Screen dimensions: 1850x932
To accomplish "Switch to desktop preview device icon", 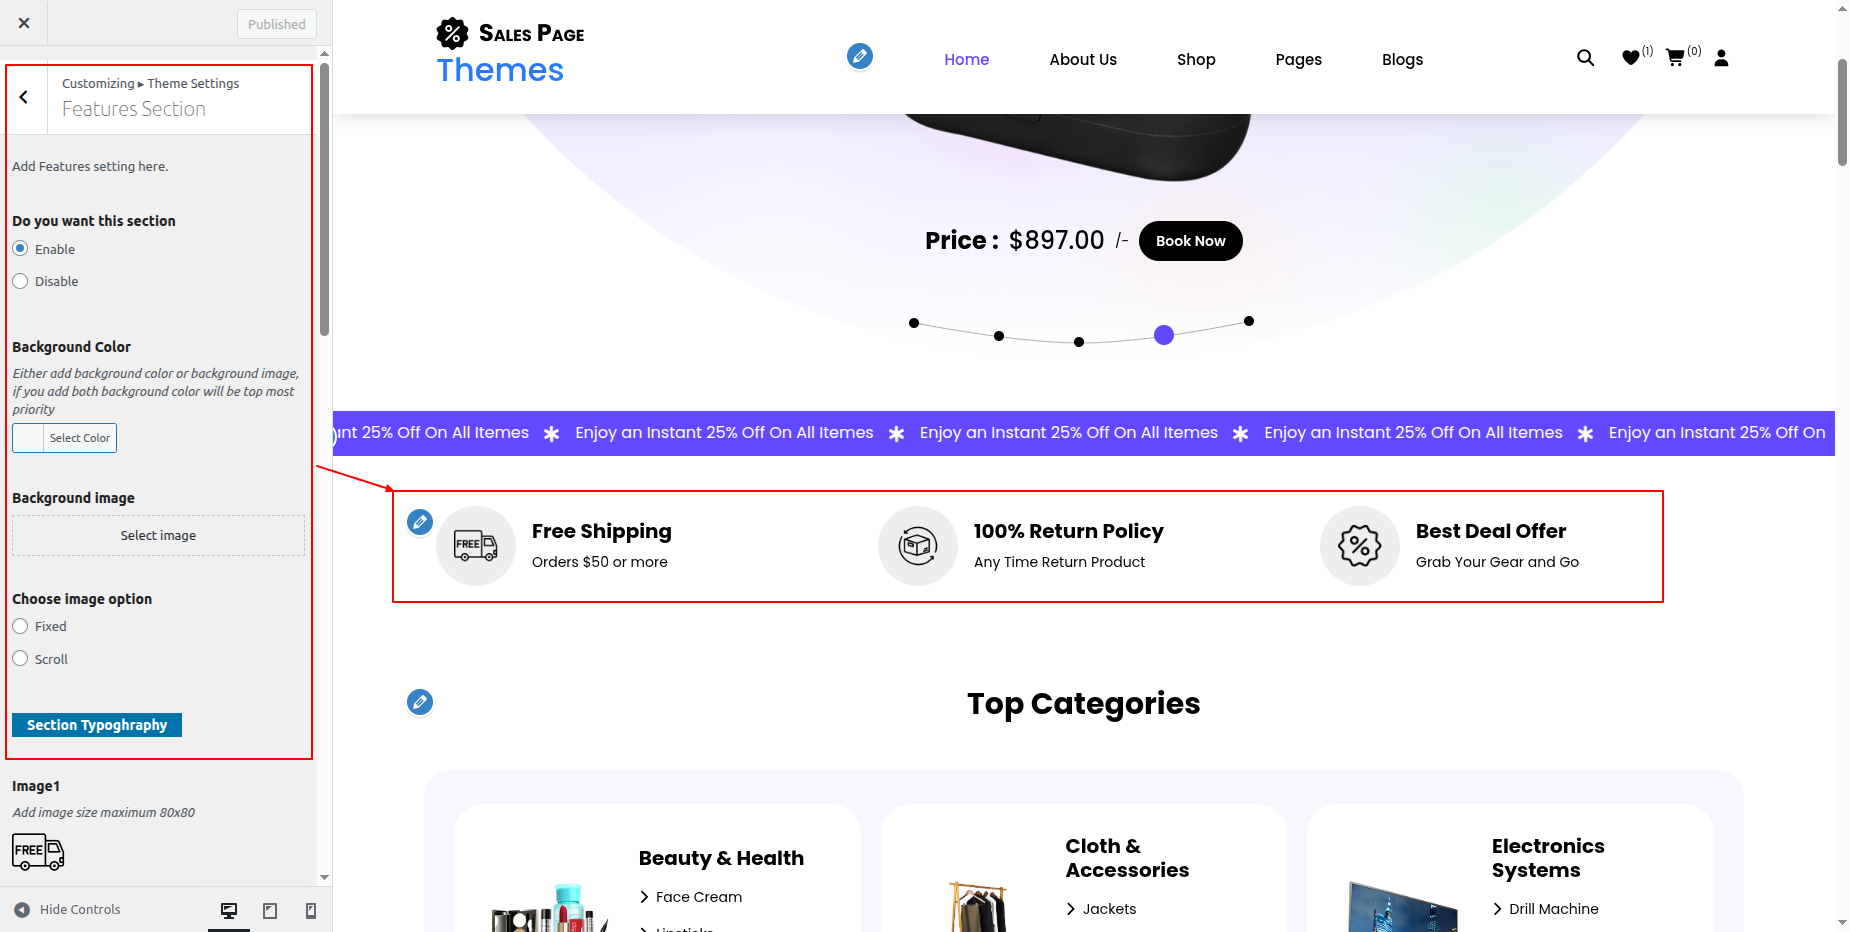I will tap(229, 910).
